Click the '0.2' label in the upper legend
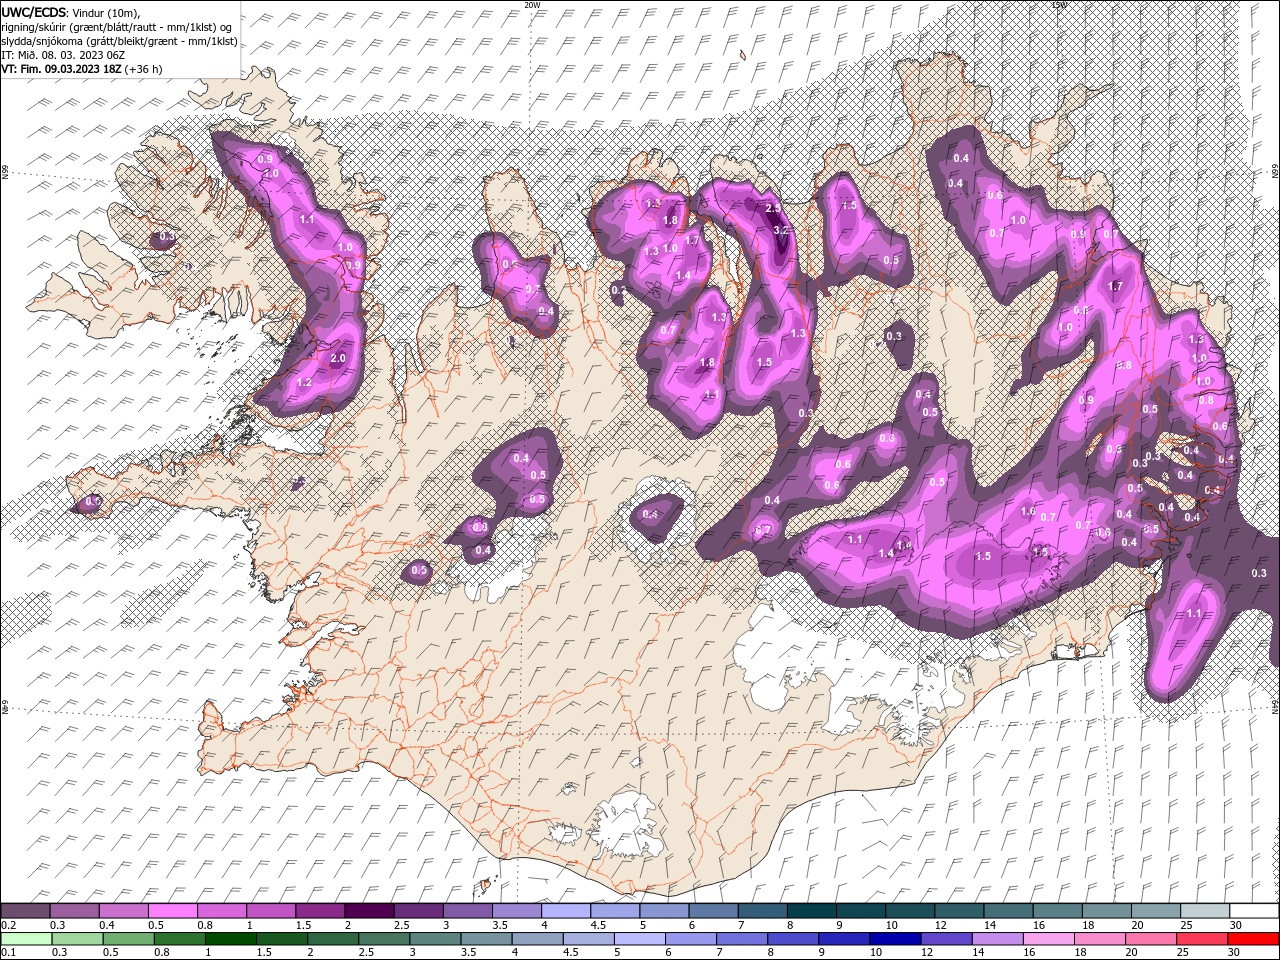The image size is (1280, 960). coord(8,925)
